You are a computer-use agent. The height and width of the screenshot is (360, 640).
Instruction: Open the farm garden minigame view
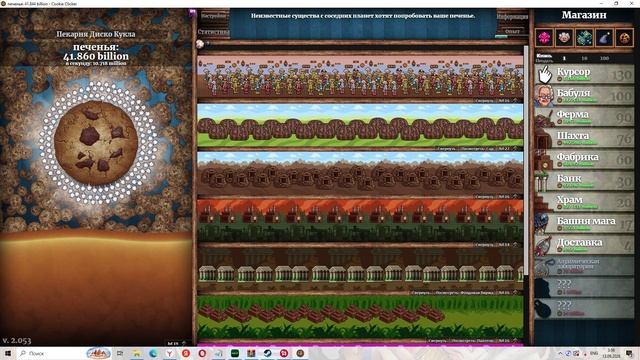pyautogui.click(x=478, y=149)
